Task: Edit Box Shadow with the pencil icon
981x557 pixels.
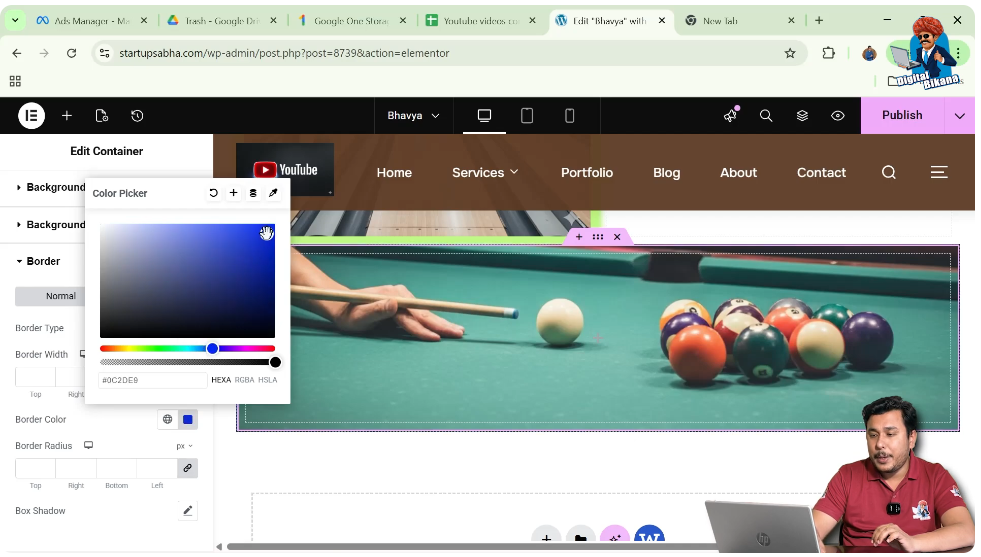Action: click(x=187, y=511)
